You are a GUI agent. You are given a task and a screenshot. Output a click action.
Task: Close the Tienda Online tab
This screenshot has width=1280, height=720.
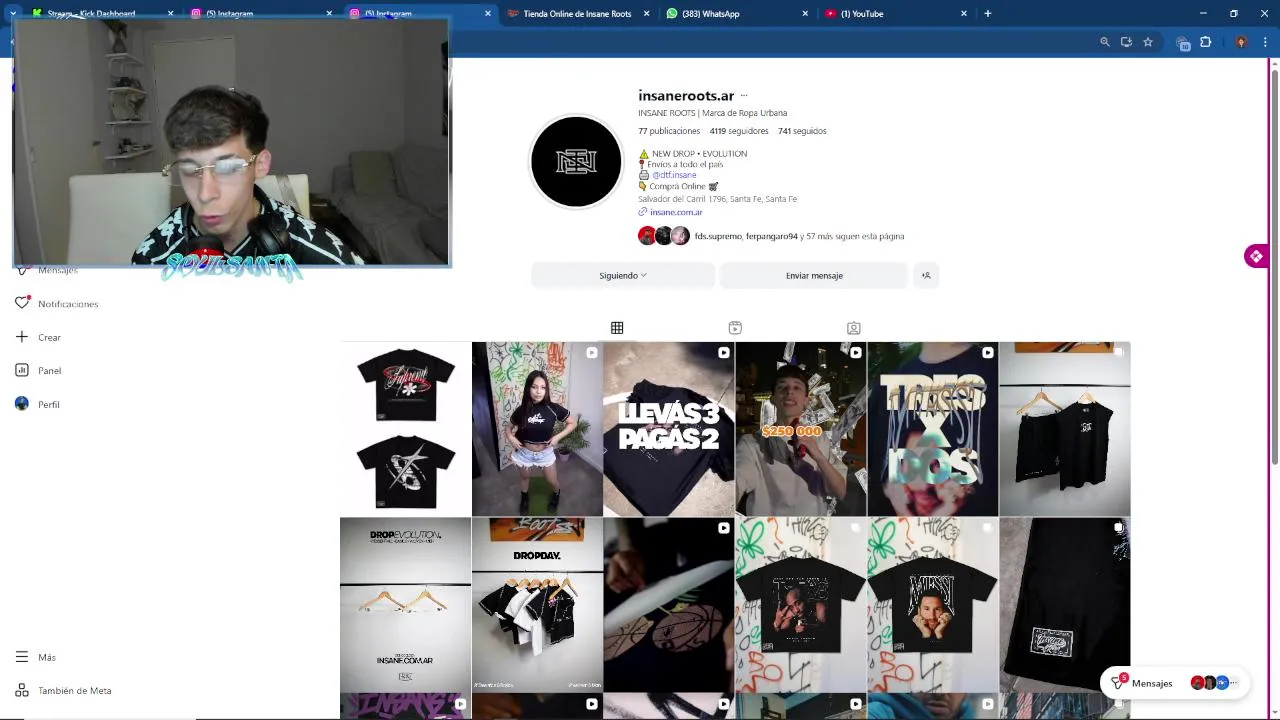[x=646, y=13]
